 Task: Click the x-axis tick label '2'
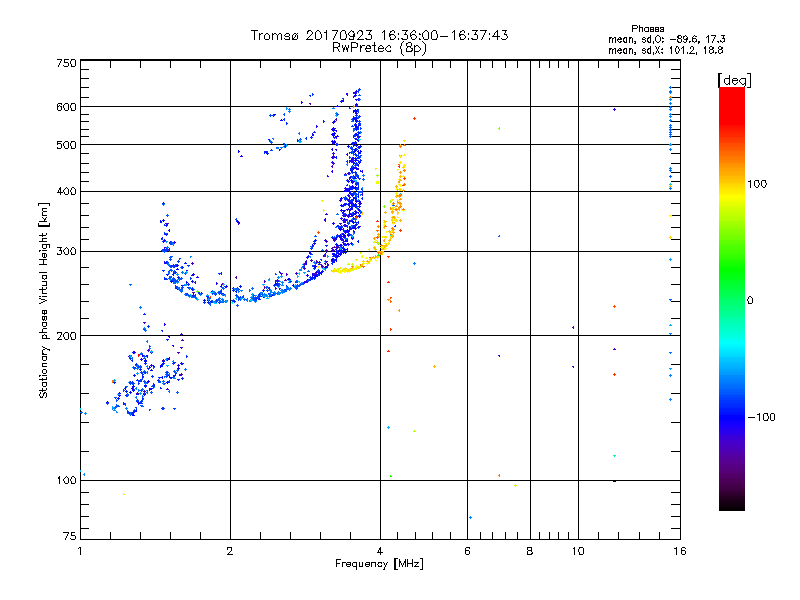[x=230, y=551]
